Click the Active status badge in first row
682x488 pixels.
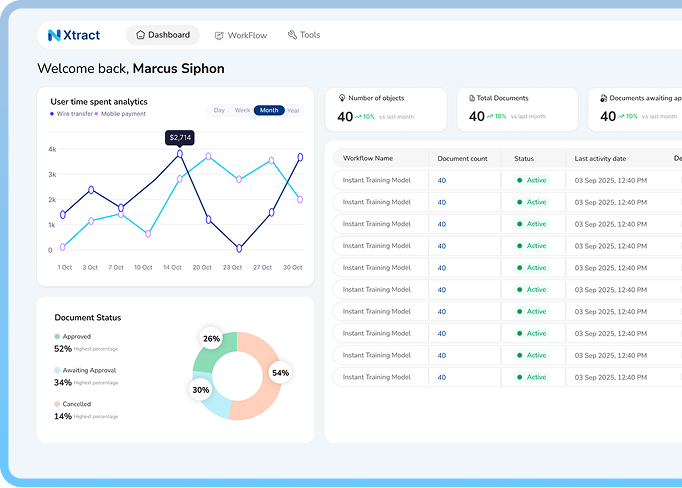point(532,180)
